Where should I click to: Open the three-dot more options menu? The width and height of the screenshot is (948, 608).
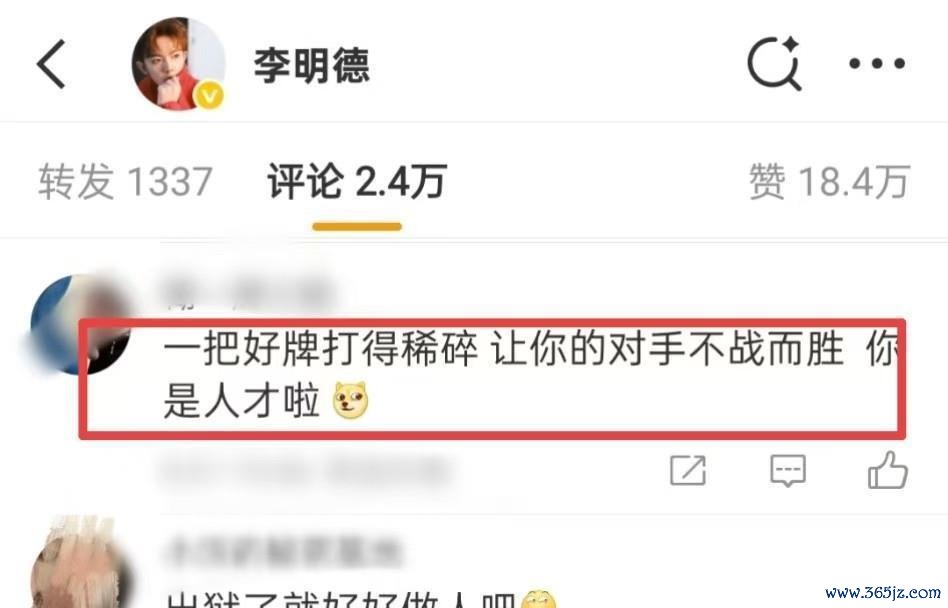coord(877,63)
